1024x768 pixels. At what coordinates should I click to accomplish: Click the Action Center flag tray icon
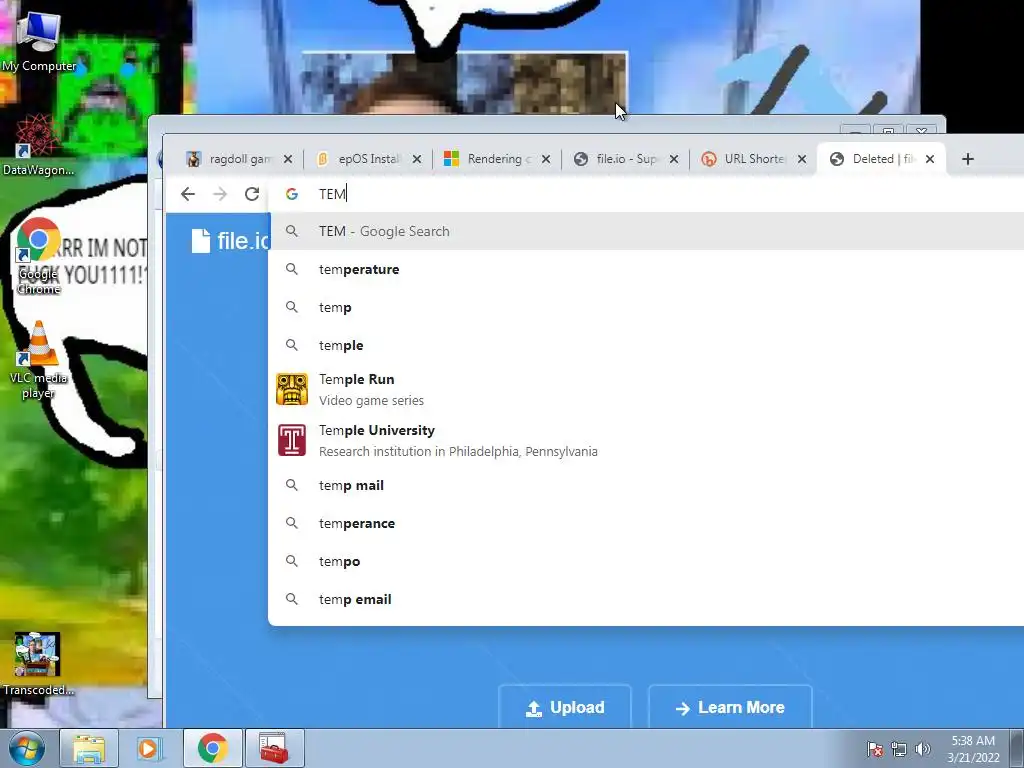tap(874, 749)
